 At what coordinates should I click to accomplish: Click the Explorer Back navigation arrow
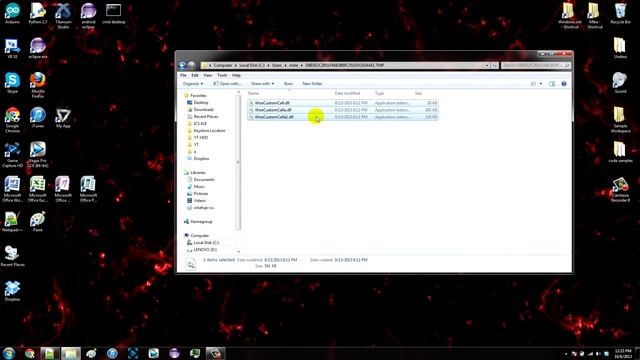(x=182, y=65)
